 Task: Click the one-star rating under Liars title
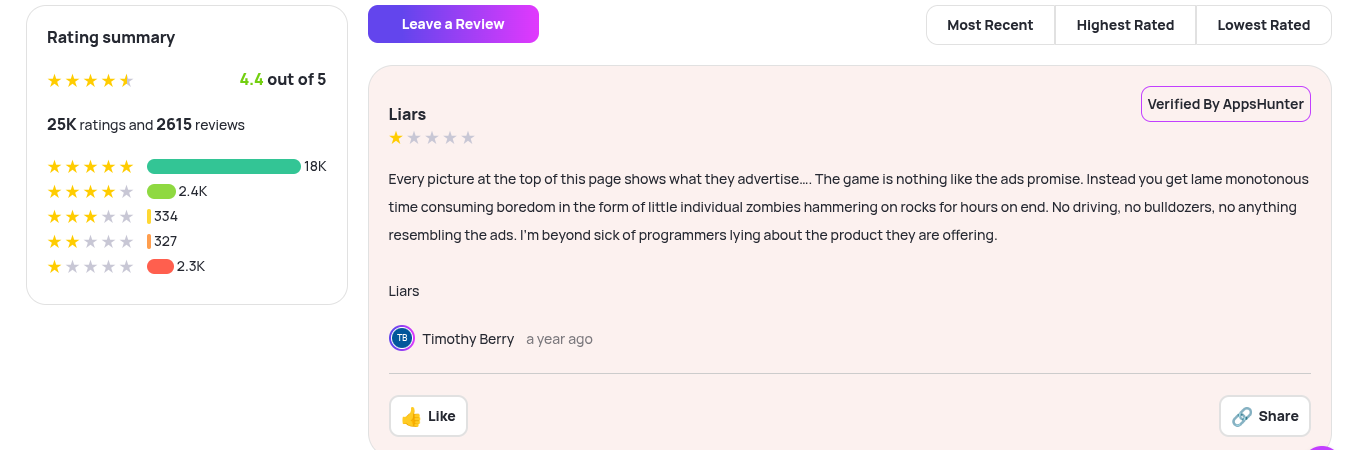[432, 138]
